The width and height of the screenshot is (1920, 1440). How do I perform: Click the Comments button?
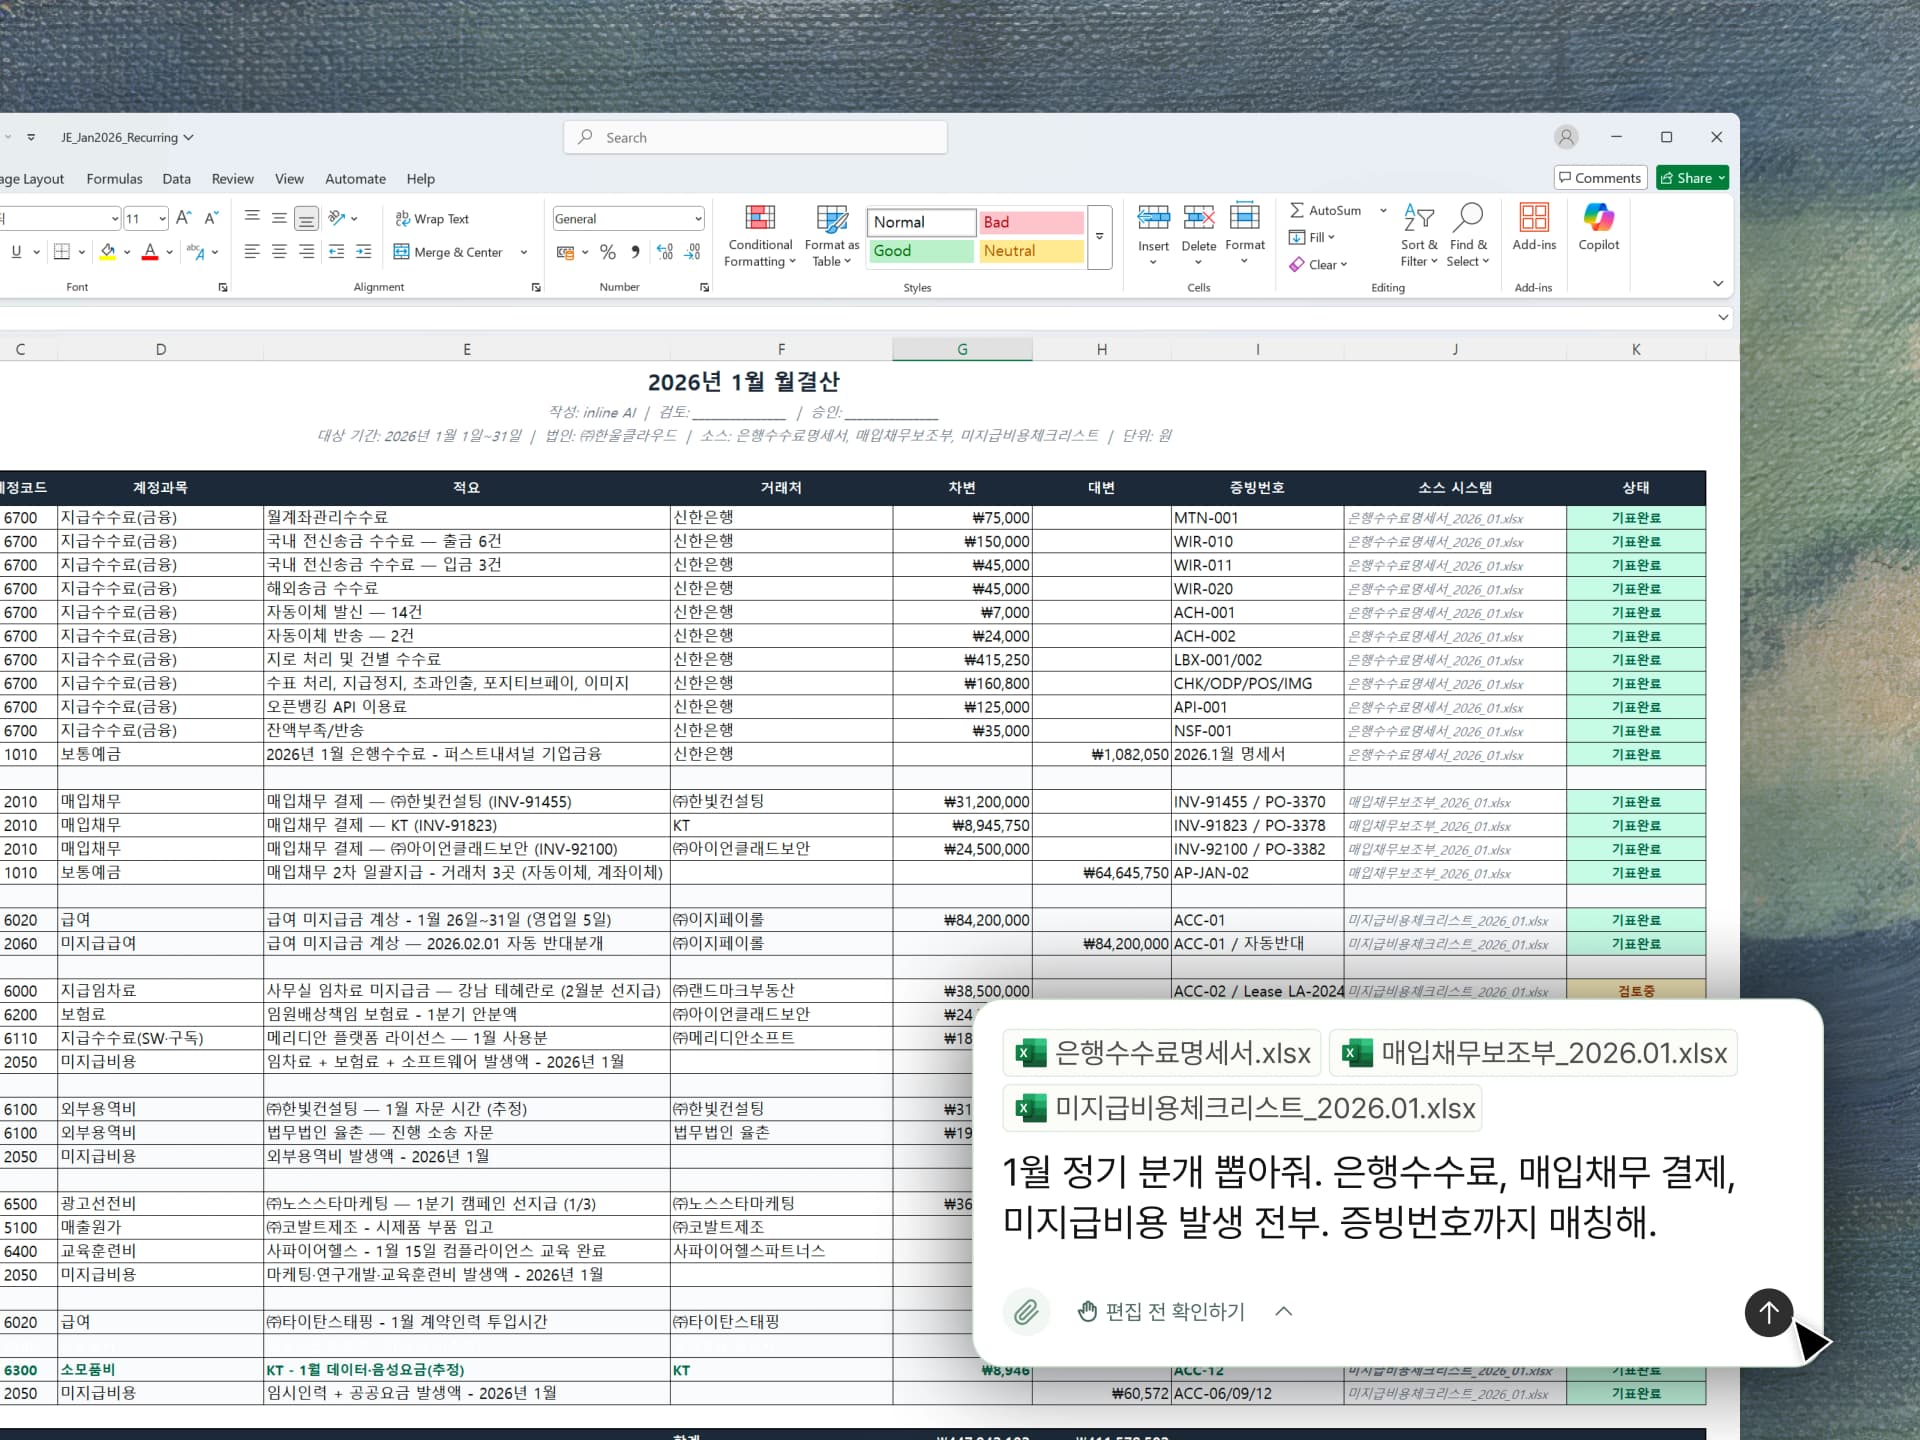[x=1599, y=178]
